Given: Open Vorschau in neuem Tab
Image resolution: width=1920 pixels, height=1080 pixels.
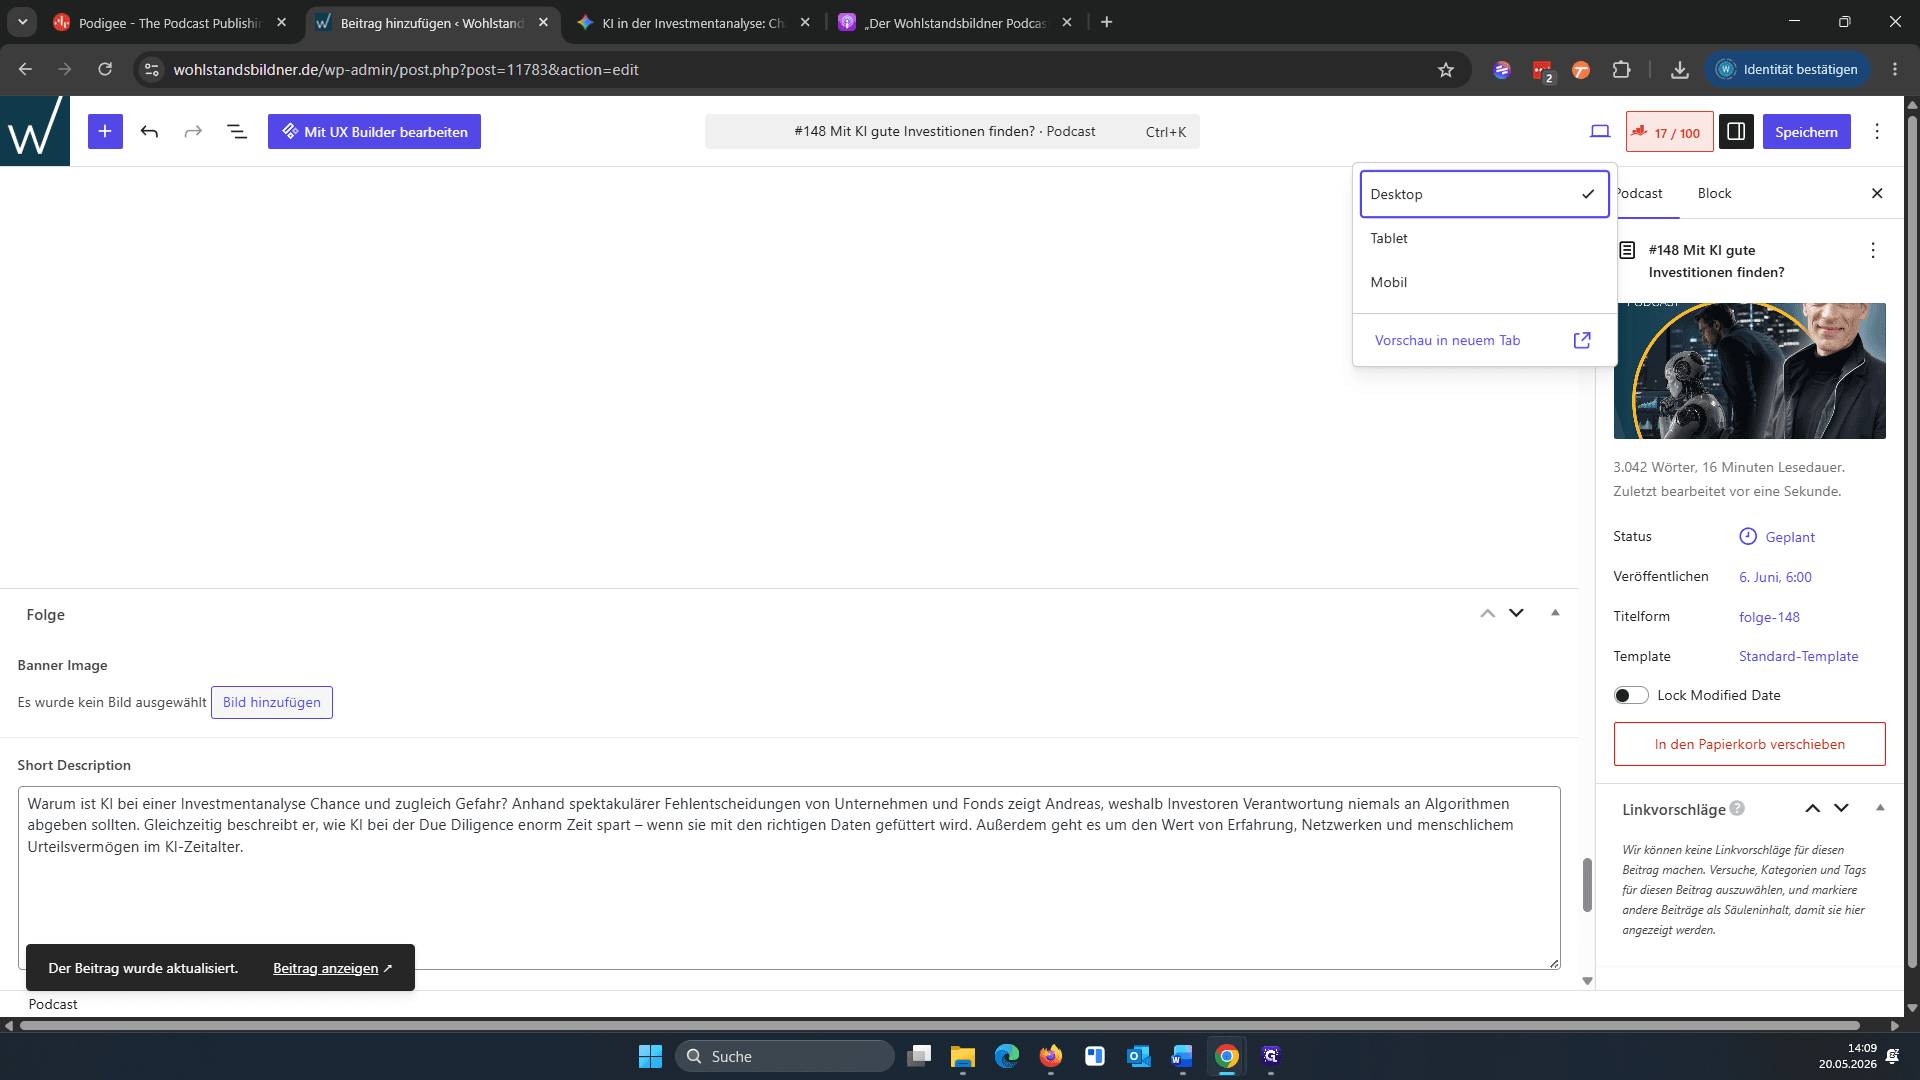Looking at the screenshot, I should click(1484, 340).
